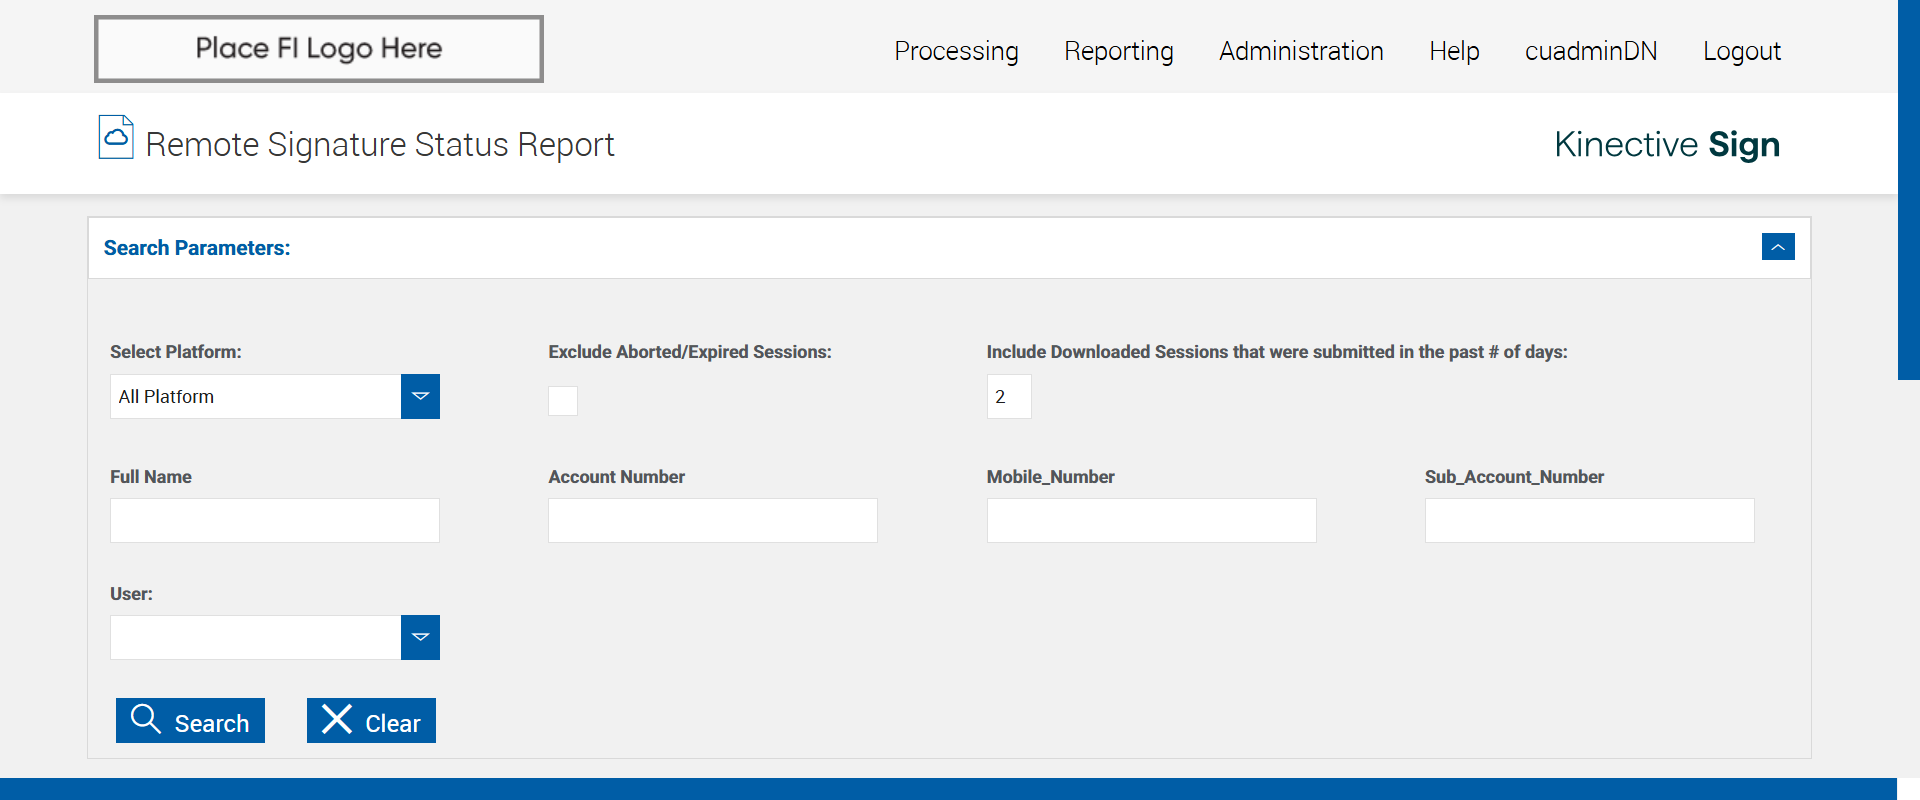Click the vertical page scrollbar
1920x800 pixels.
[x=1909, y=190]
